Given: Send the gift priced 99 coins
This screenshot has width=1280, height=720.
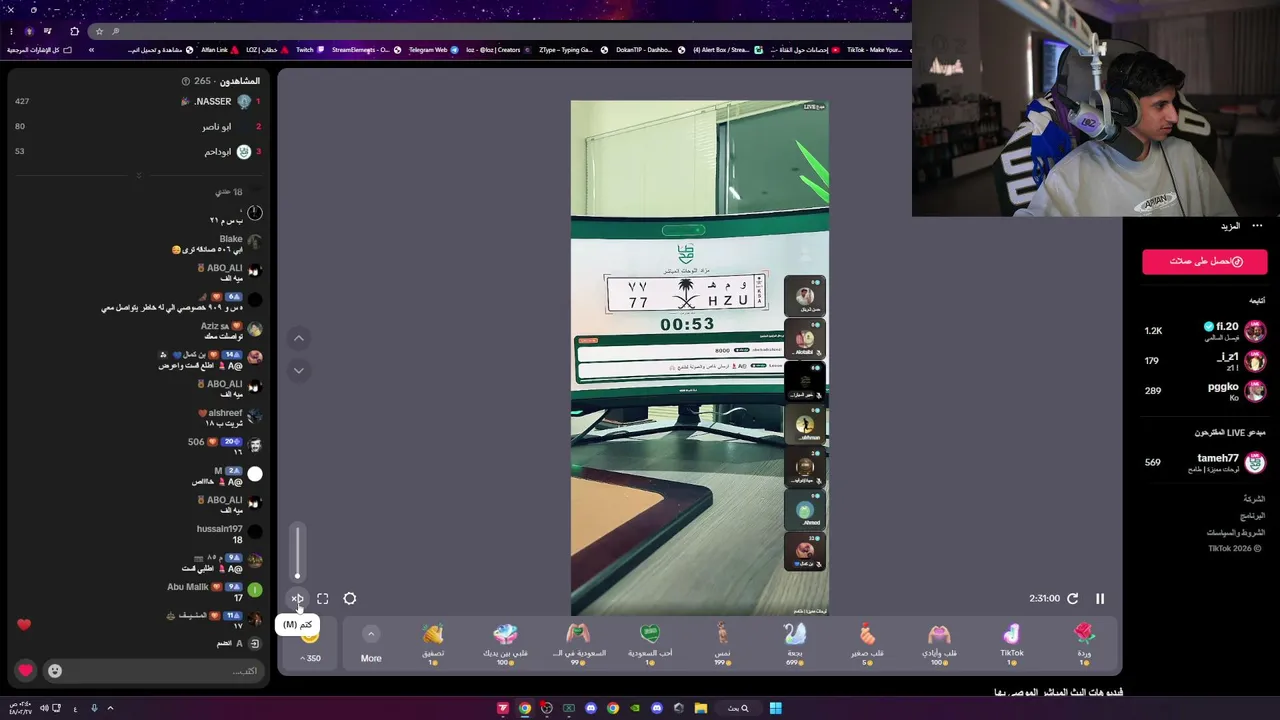Looking at the screenshot, I should pyautogui.click(x=578, y=643).
